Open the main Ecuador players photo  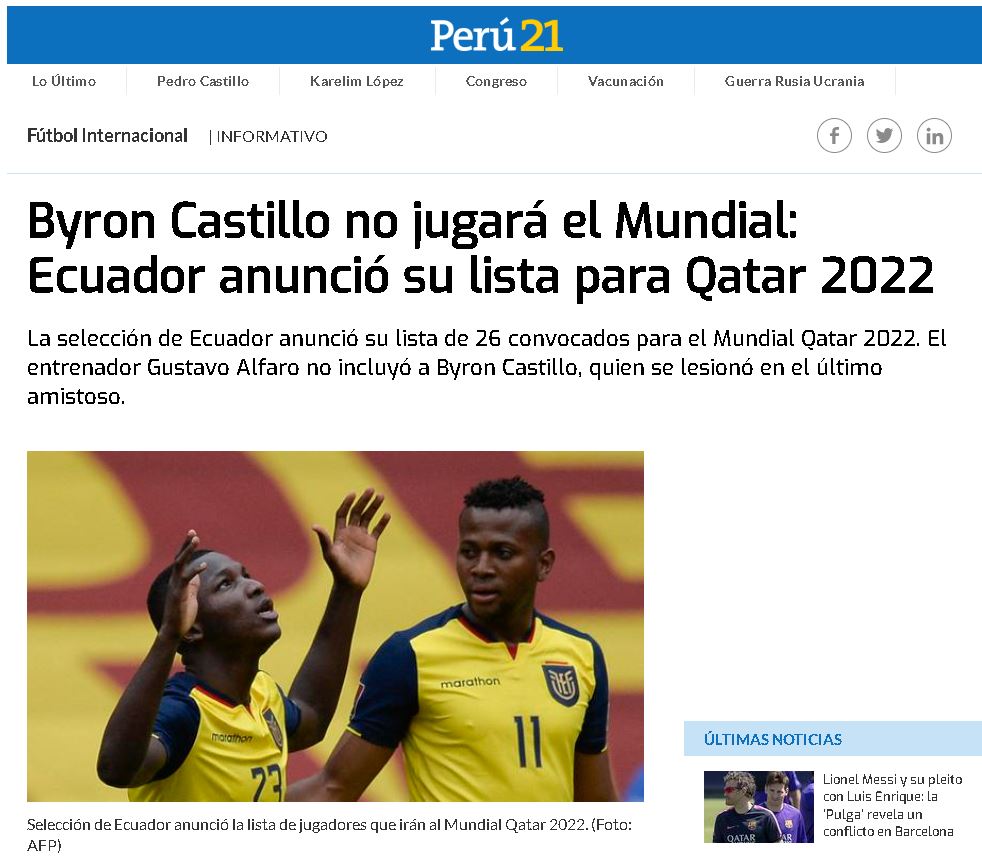click(x=335, y=626)
